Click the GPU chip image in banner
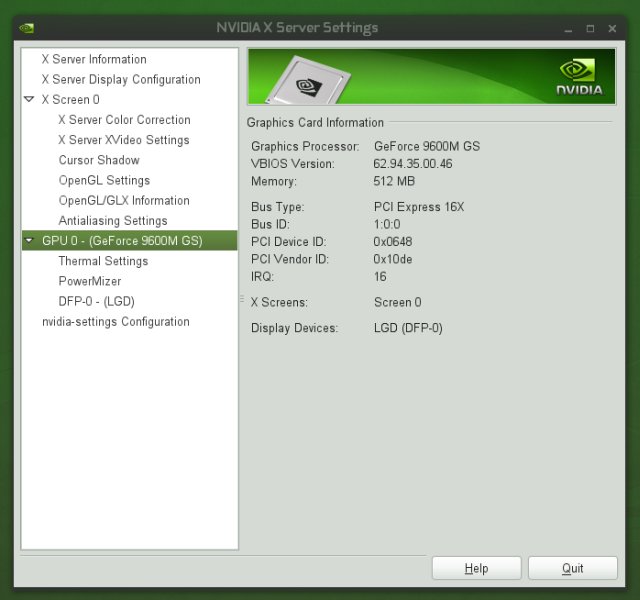 [309, 80]
